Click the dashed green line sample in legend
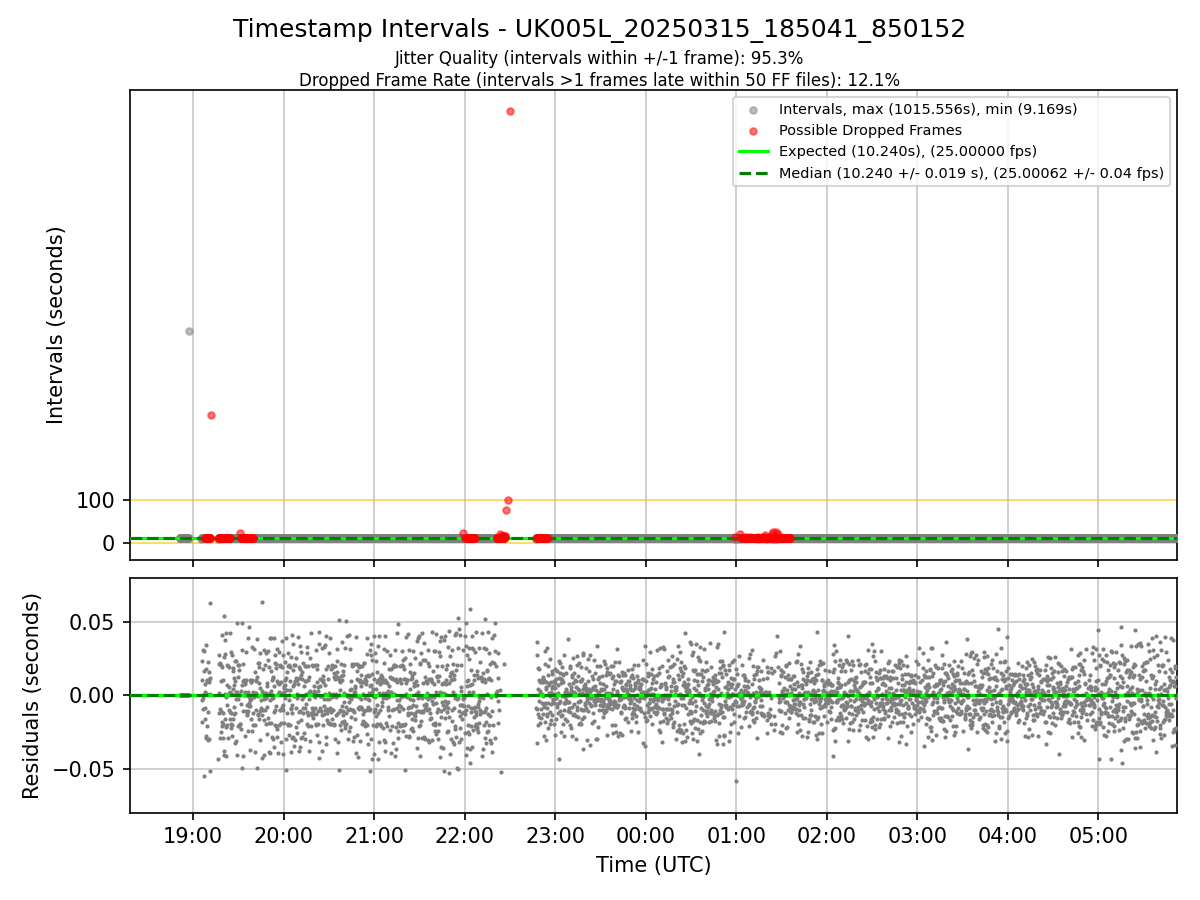 tap(754, 174)
